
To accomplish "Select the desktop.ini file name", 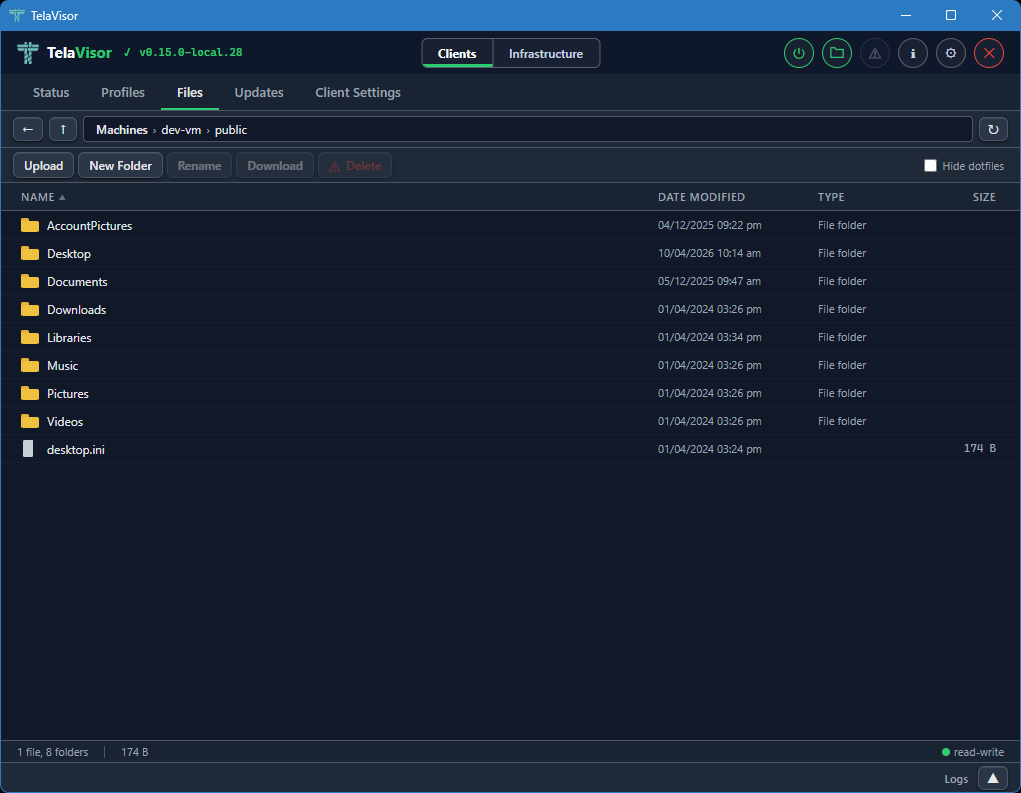I will pos(76,449).
